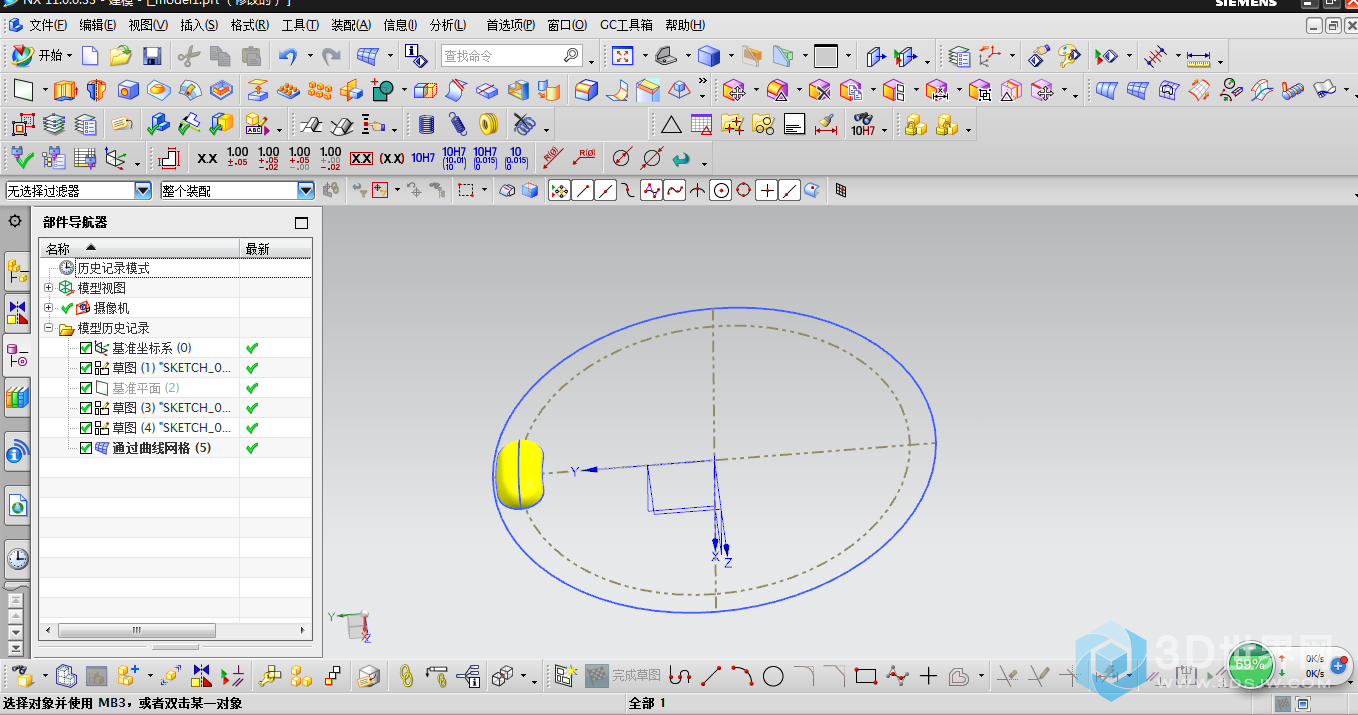Expand the 模型视图 tree node
The height and width of the screenshot is (715, 1358).
49,288
